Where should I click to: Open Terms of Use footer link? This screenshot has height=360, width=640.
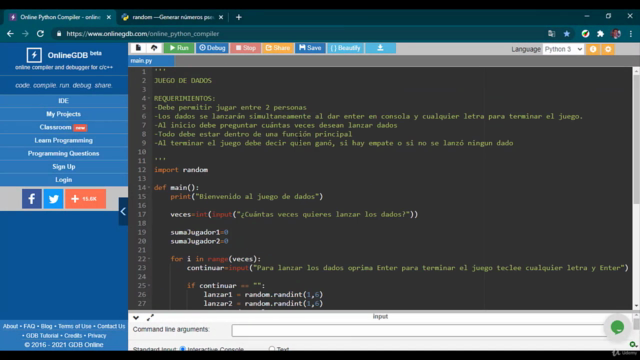click(x=75, y=326)
